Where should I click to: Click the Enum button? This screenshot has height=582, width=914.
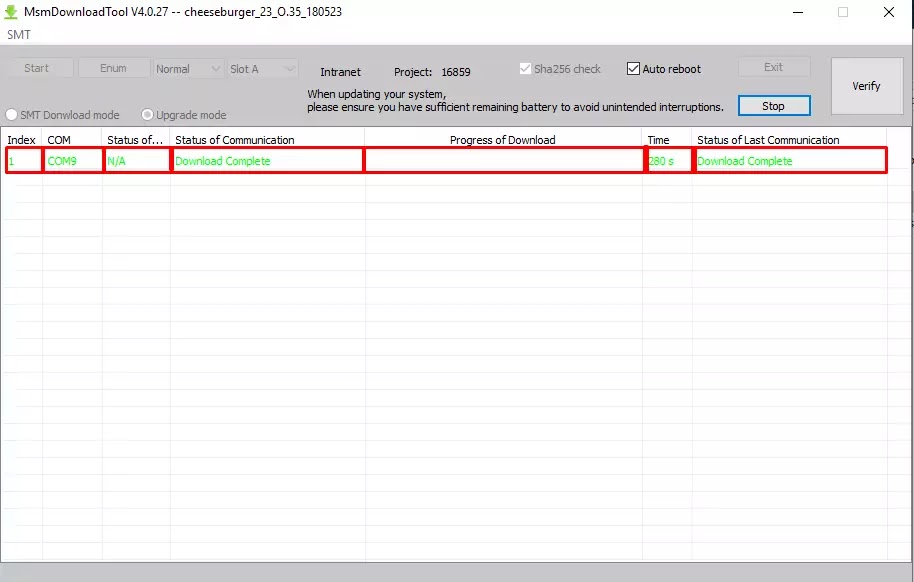(x=114, y=68)
